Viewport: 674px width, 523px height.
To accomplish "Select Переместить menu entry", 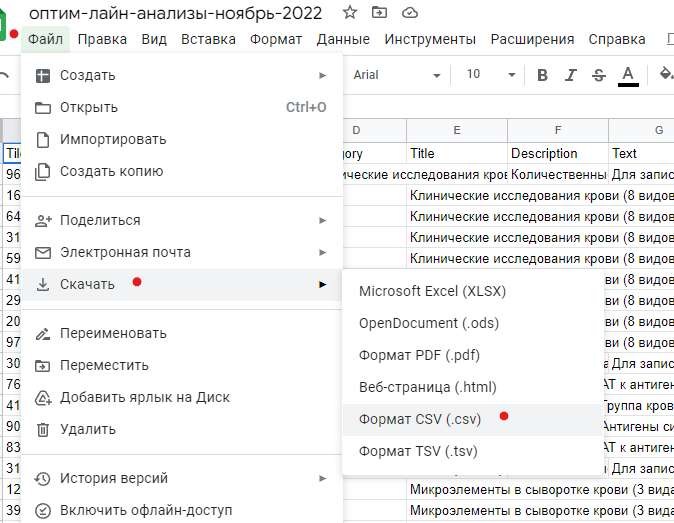I will click(182, 366).
